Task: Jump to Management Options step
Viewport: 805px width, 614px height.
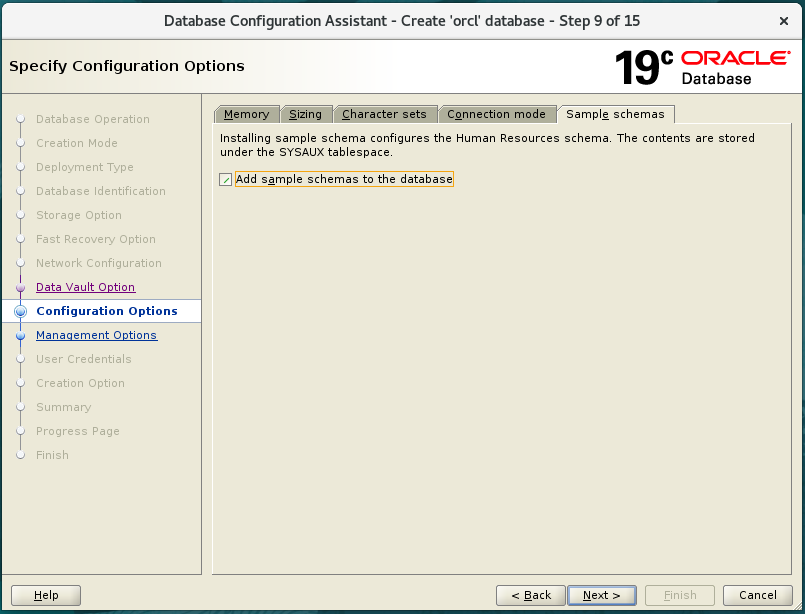Action: (x=97, y=335)
